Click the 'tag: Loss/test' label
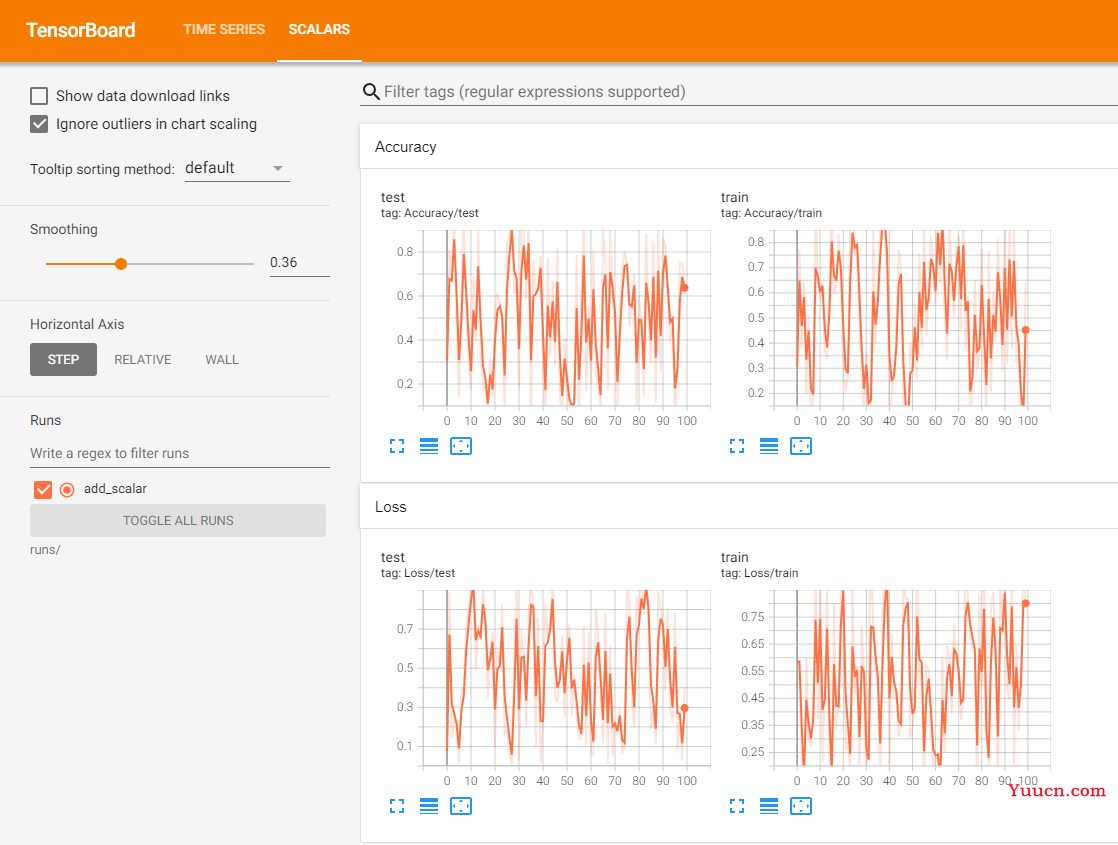Screen dimensions: 1118x845 (418, 573)
